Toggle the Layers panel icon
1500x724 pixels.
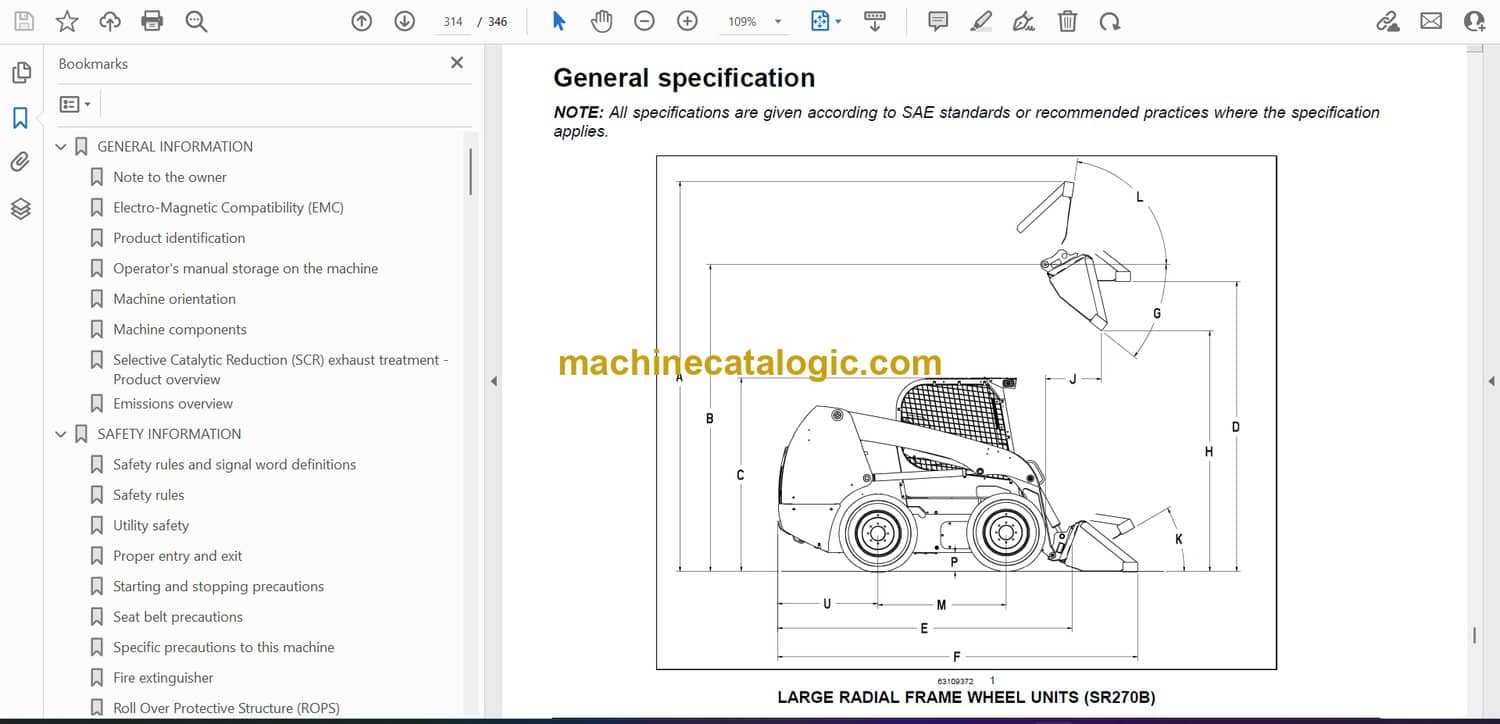20,208
